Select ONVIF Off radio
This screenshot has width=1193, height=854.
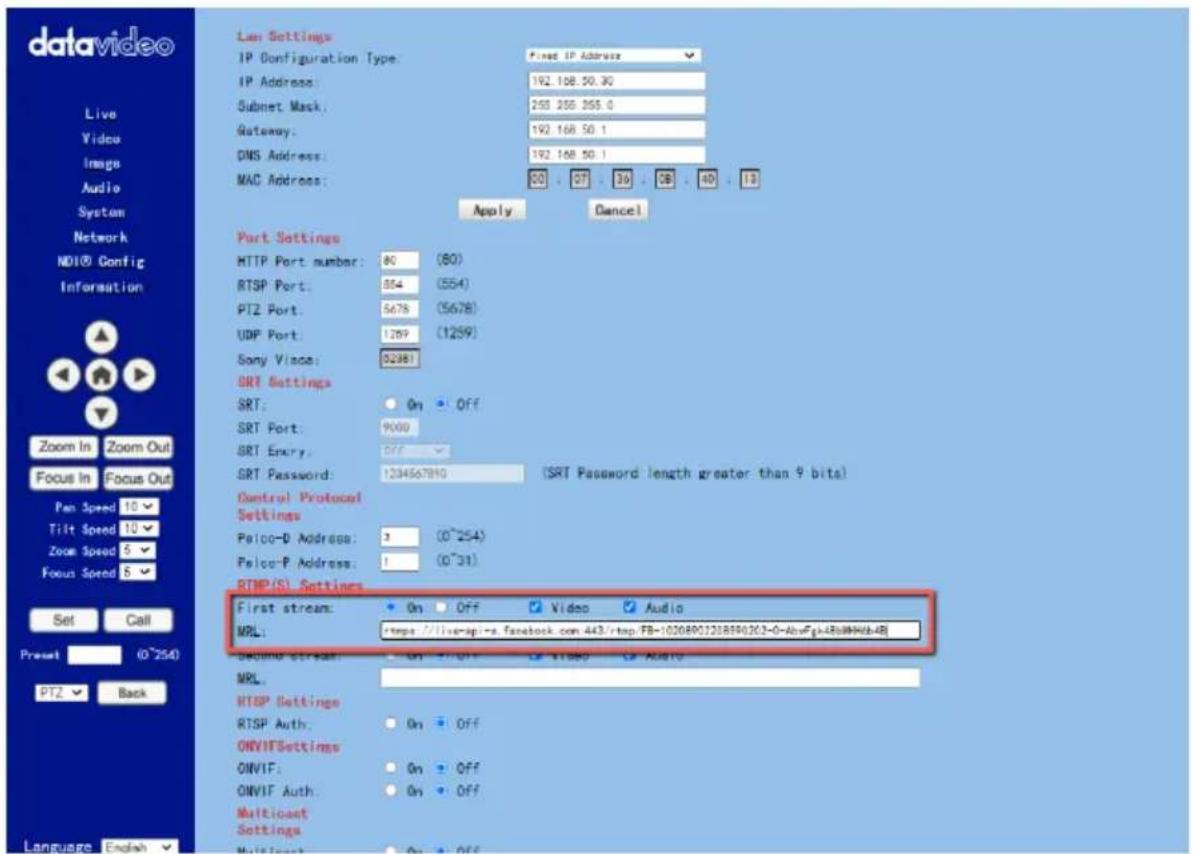[441, 768]
